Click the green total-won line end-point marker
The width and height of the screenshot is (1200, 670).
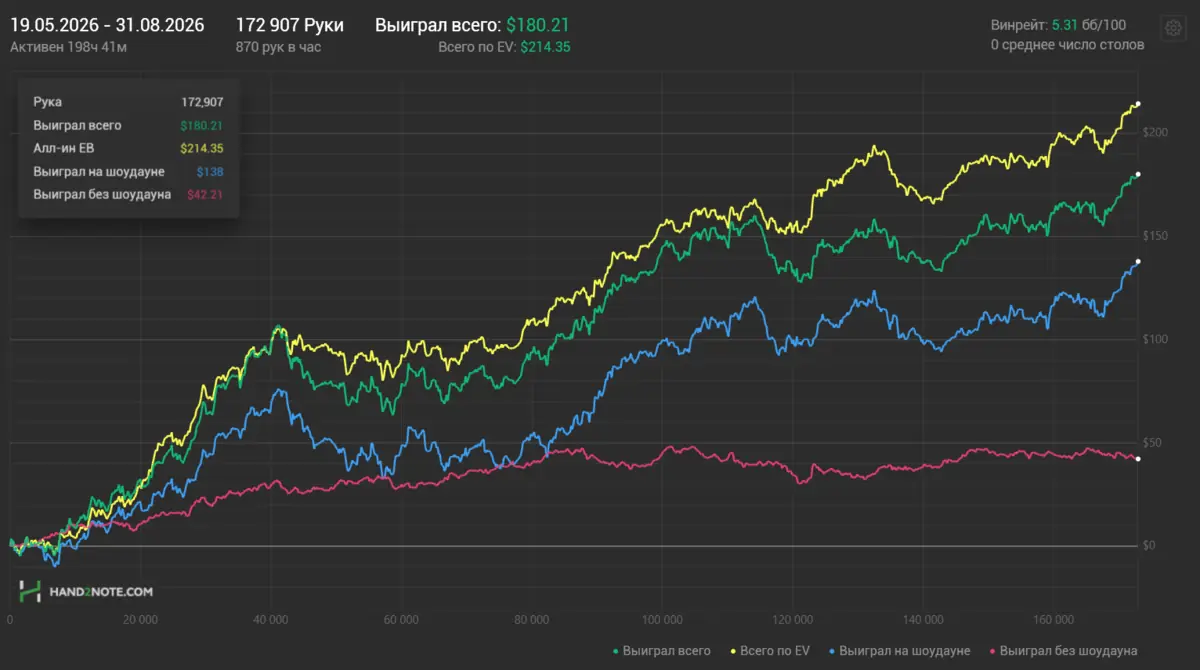coord(1138,175)
